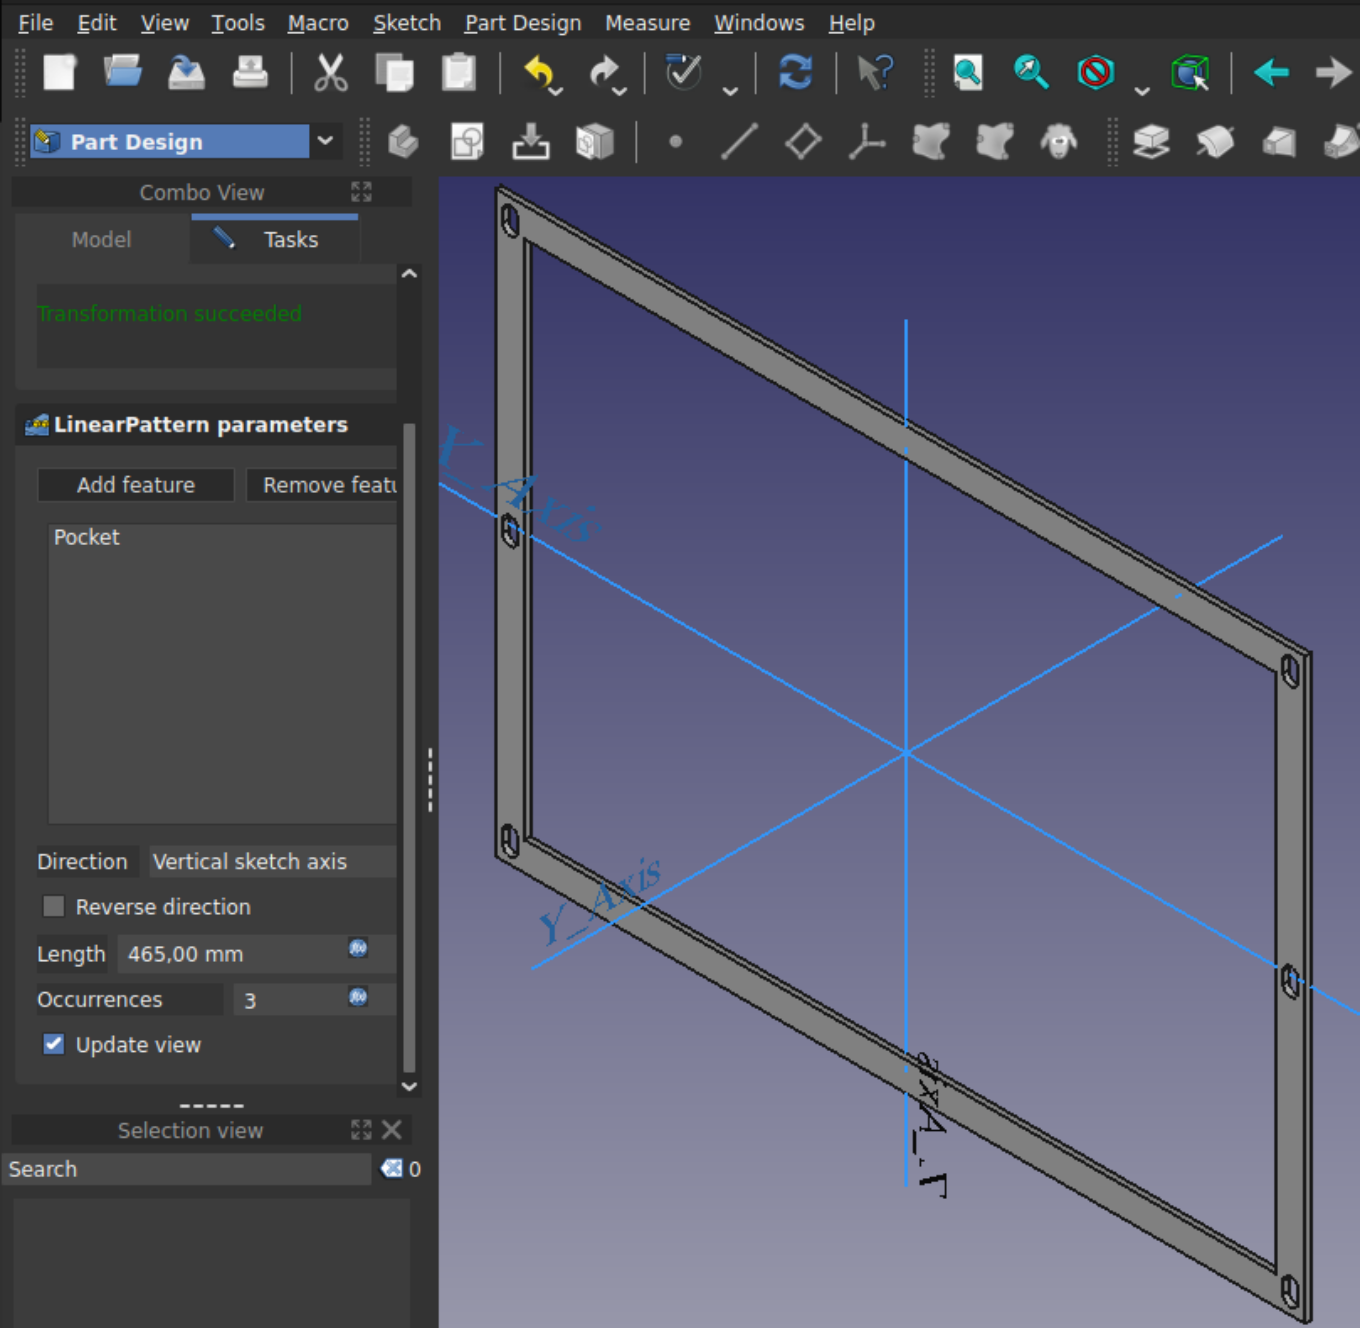Click the Create datum line icon

[739, 142]
